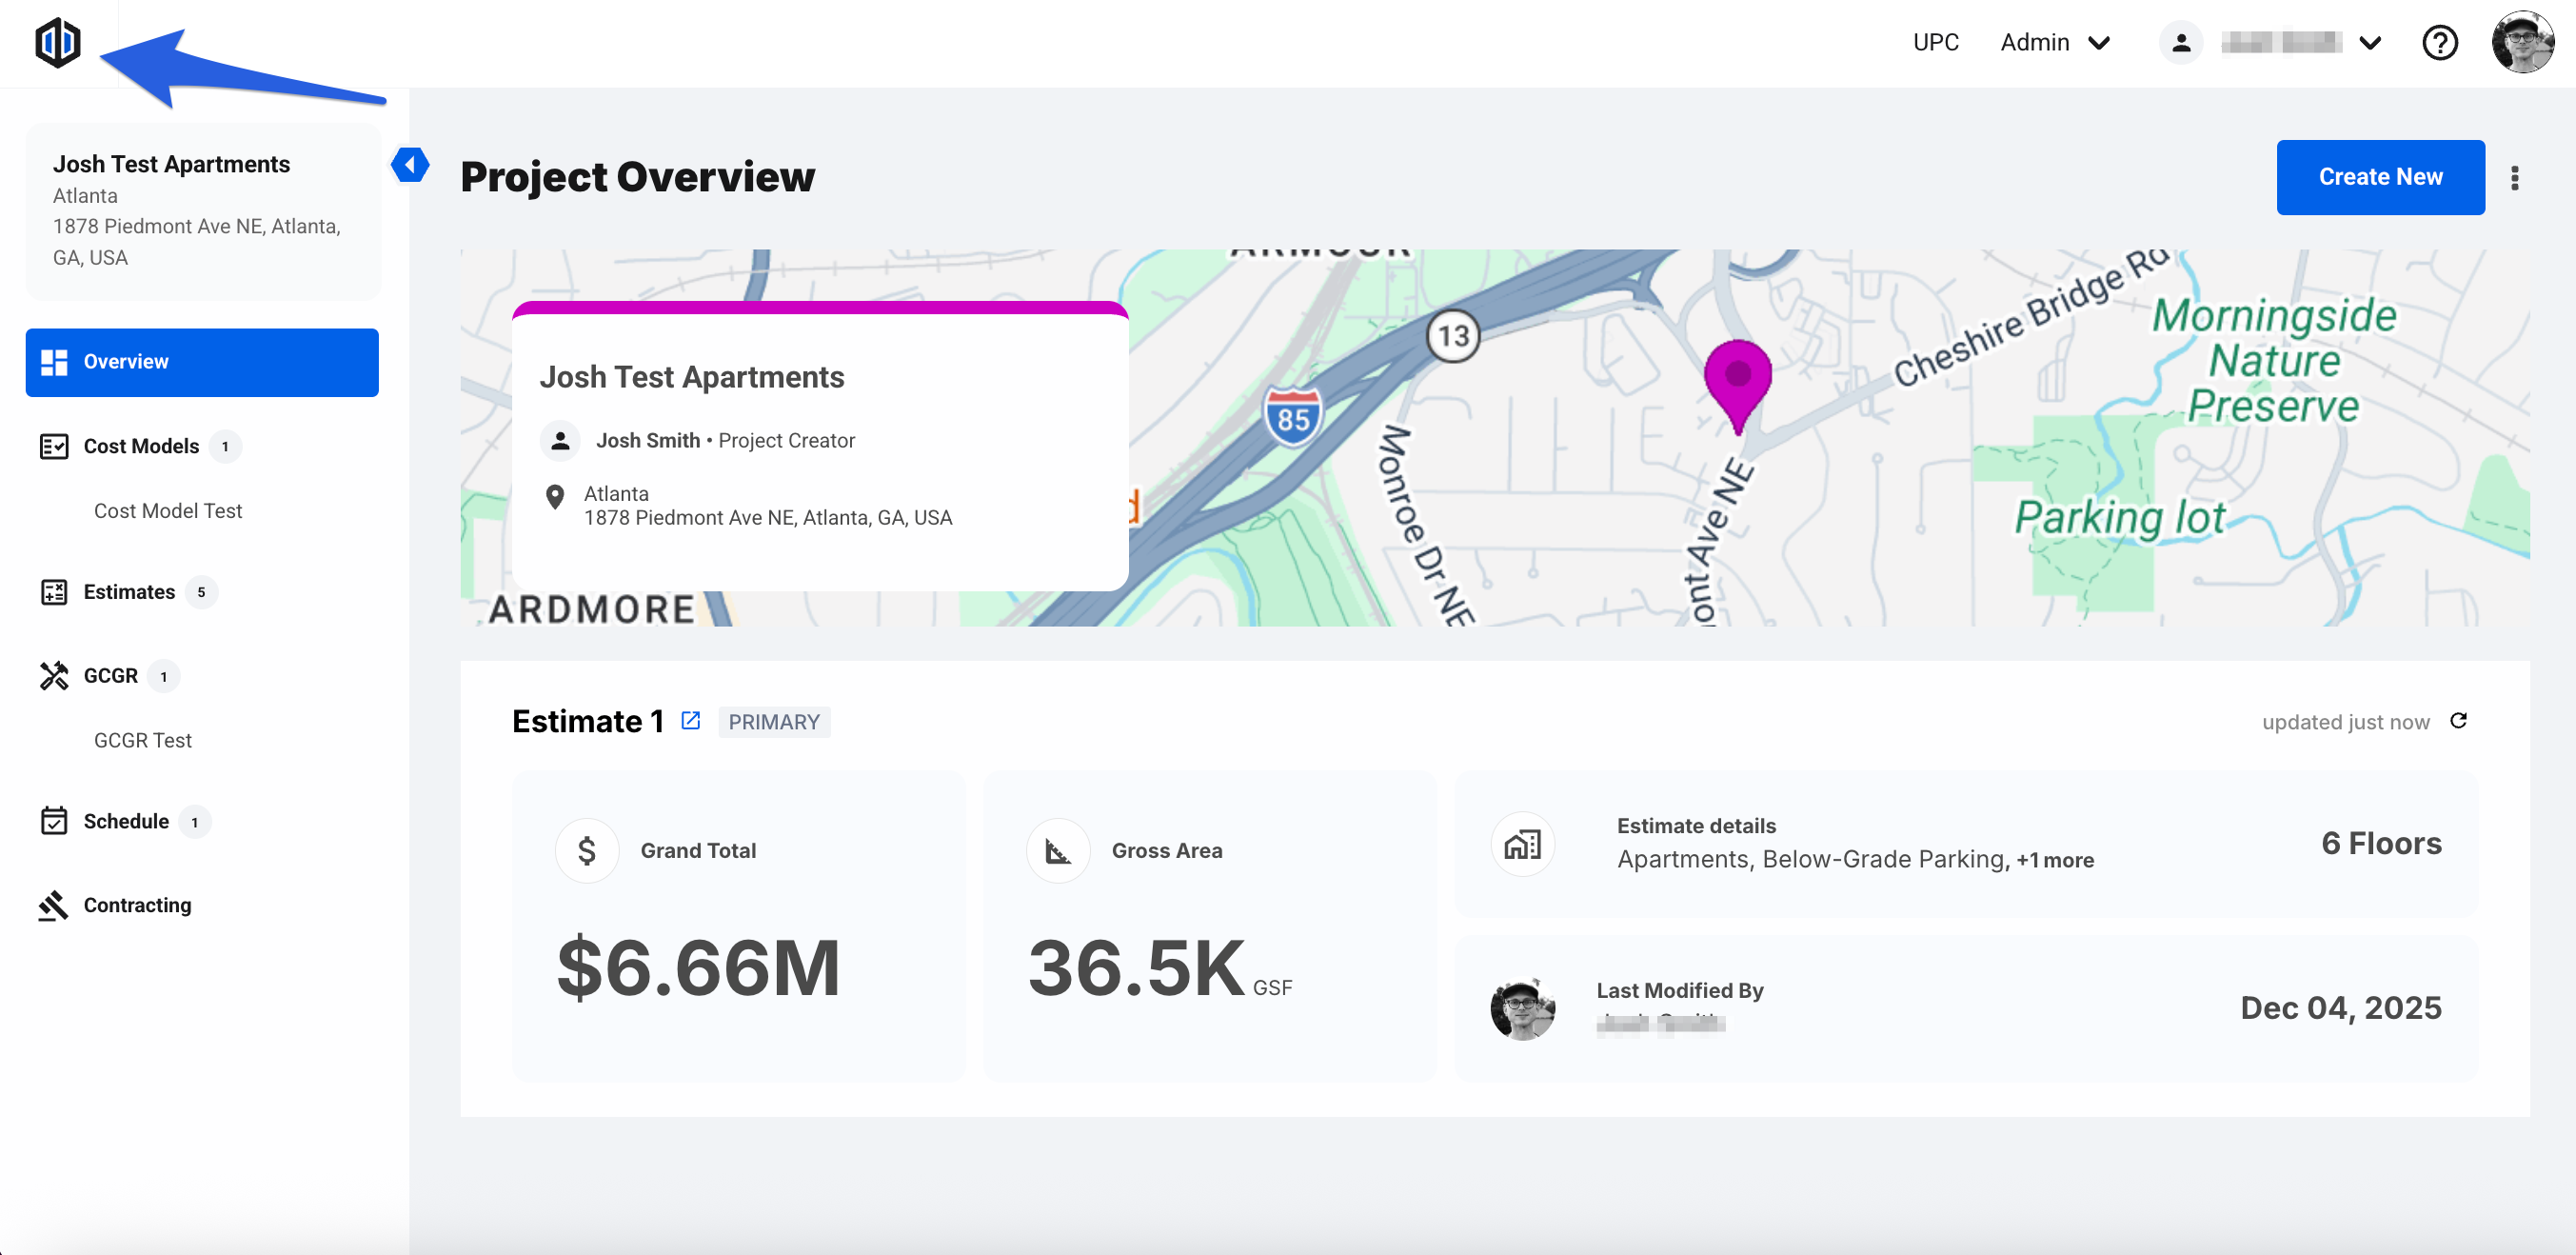Click the Gross Area measurement icon
Viewport: 2576px width, 1255px height.
1058,851
